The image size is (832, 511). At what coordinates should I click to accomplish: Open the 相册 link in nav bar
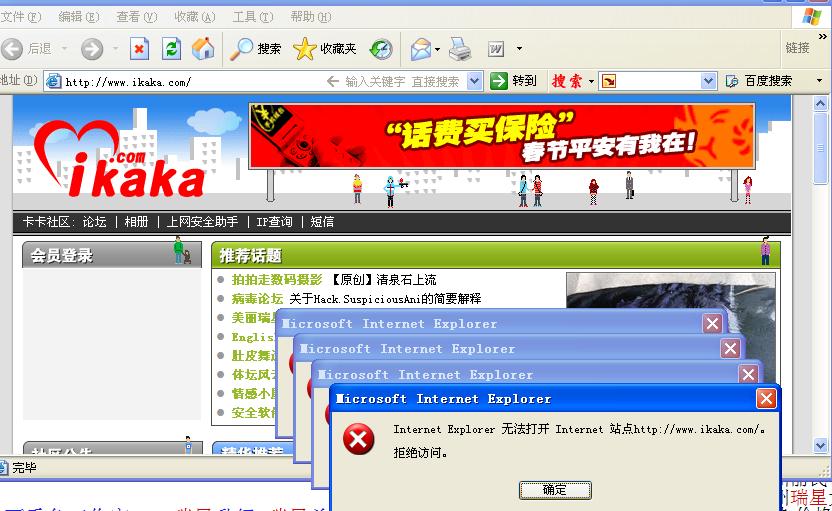[x=136, y=222]
